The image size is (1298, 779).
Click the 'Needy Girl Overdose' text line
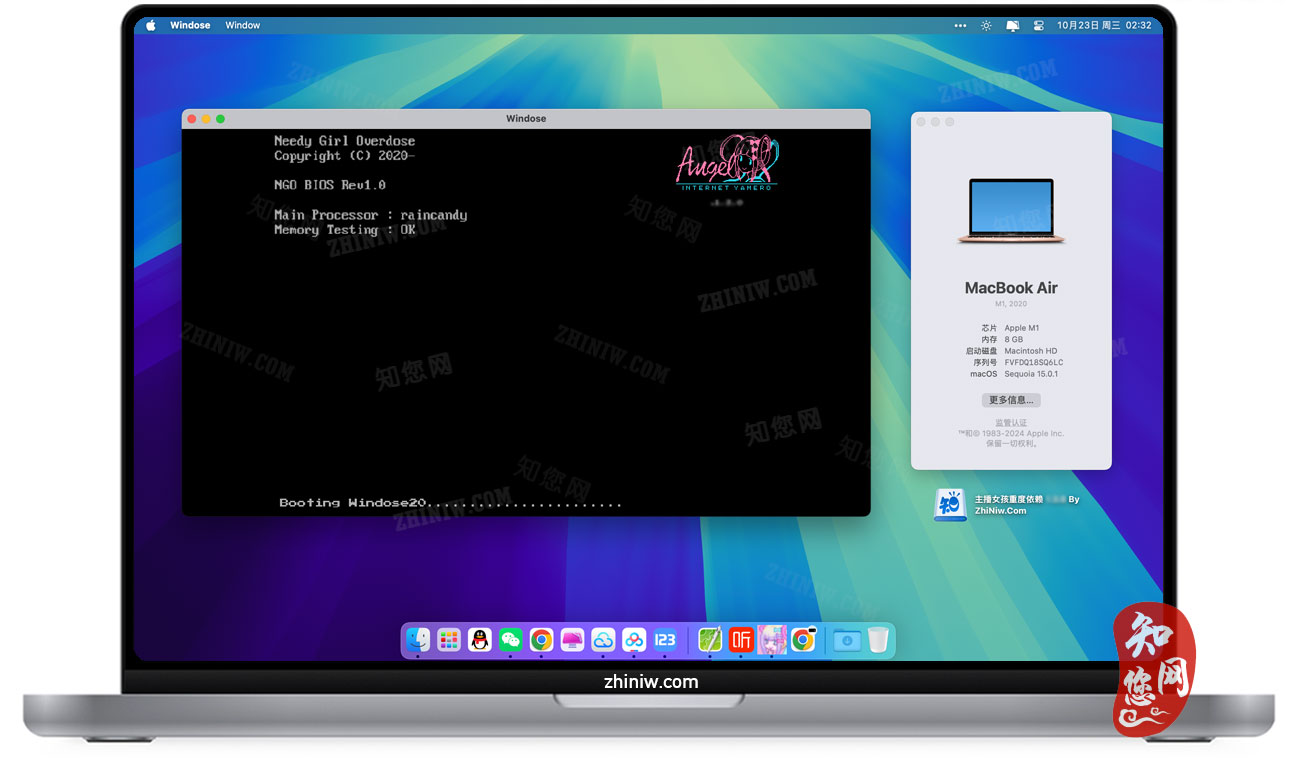pos(344,141)
